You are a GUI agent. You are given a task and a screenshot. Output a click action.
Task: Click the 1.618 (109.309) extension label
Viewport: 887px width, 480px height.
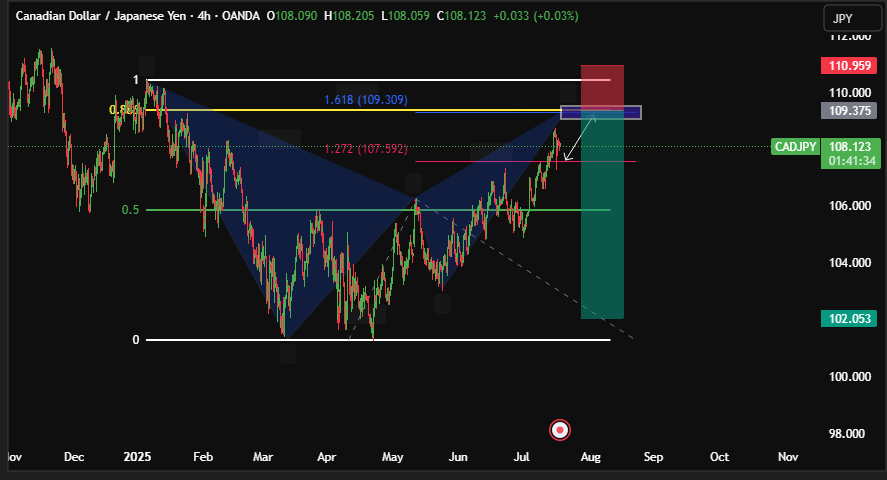pos(365,100)
